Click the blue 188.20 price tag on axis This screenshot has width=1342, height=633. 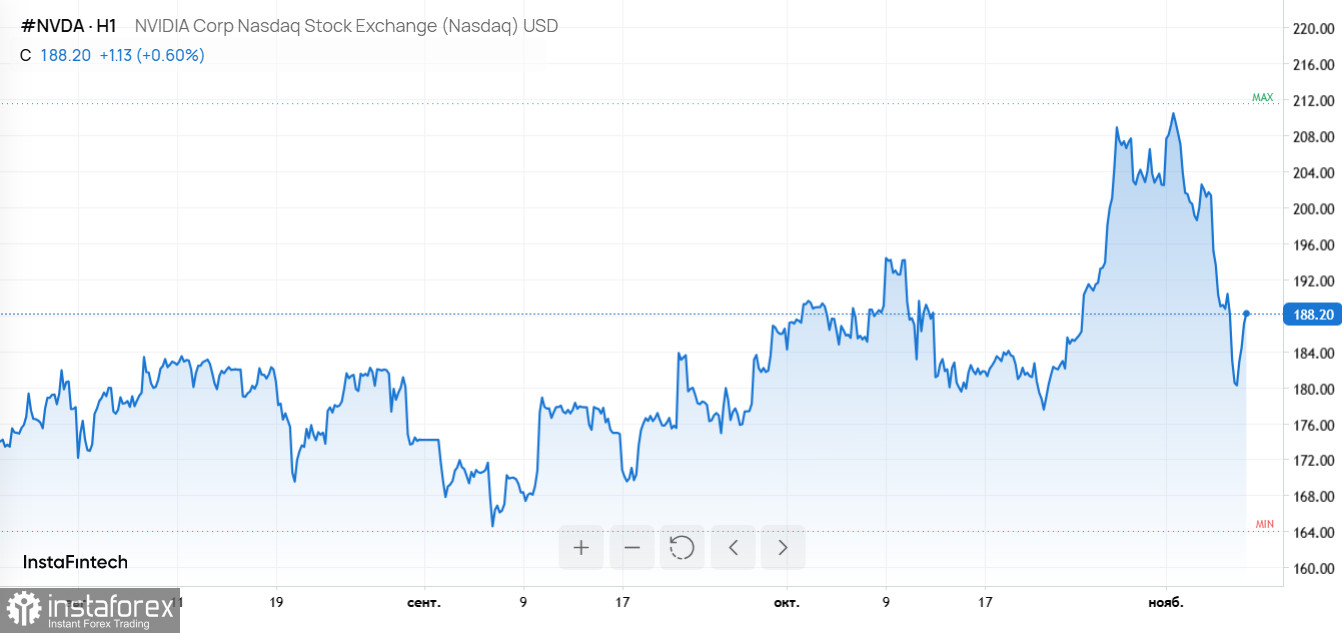click(1313, 315)
